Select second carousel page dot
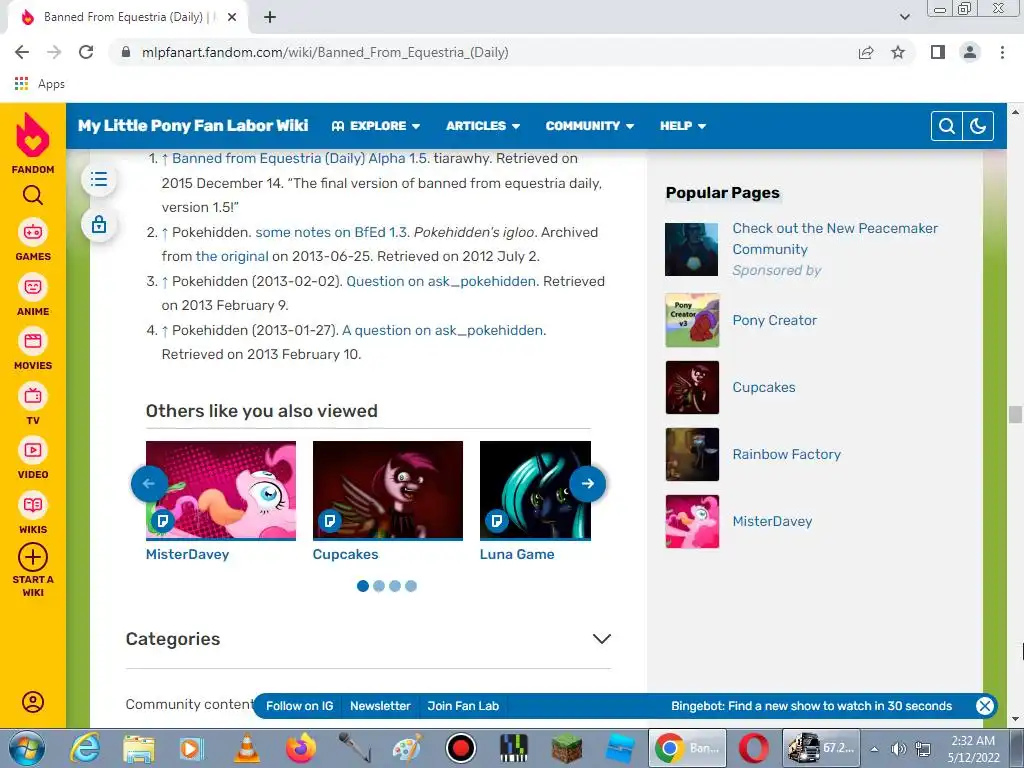 point(379,586)
